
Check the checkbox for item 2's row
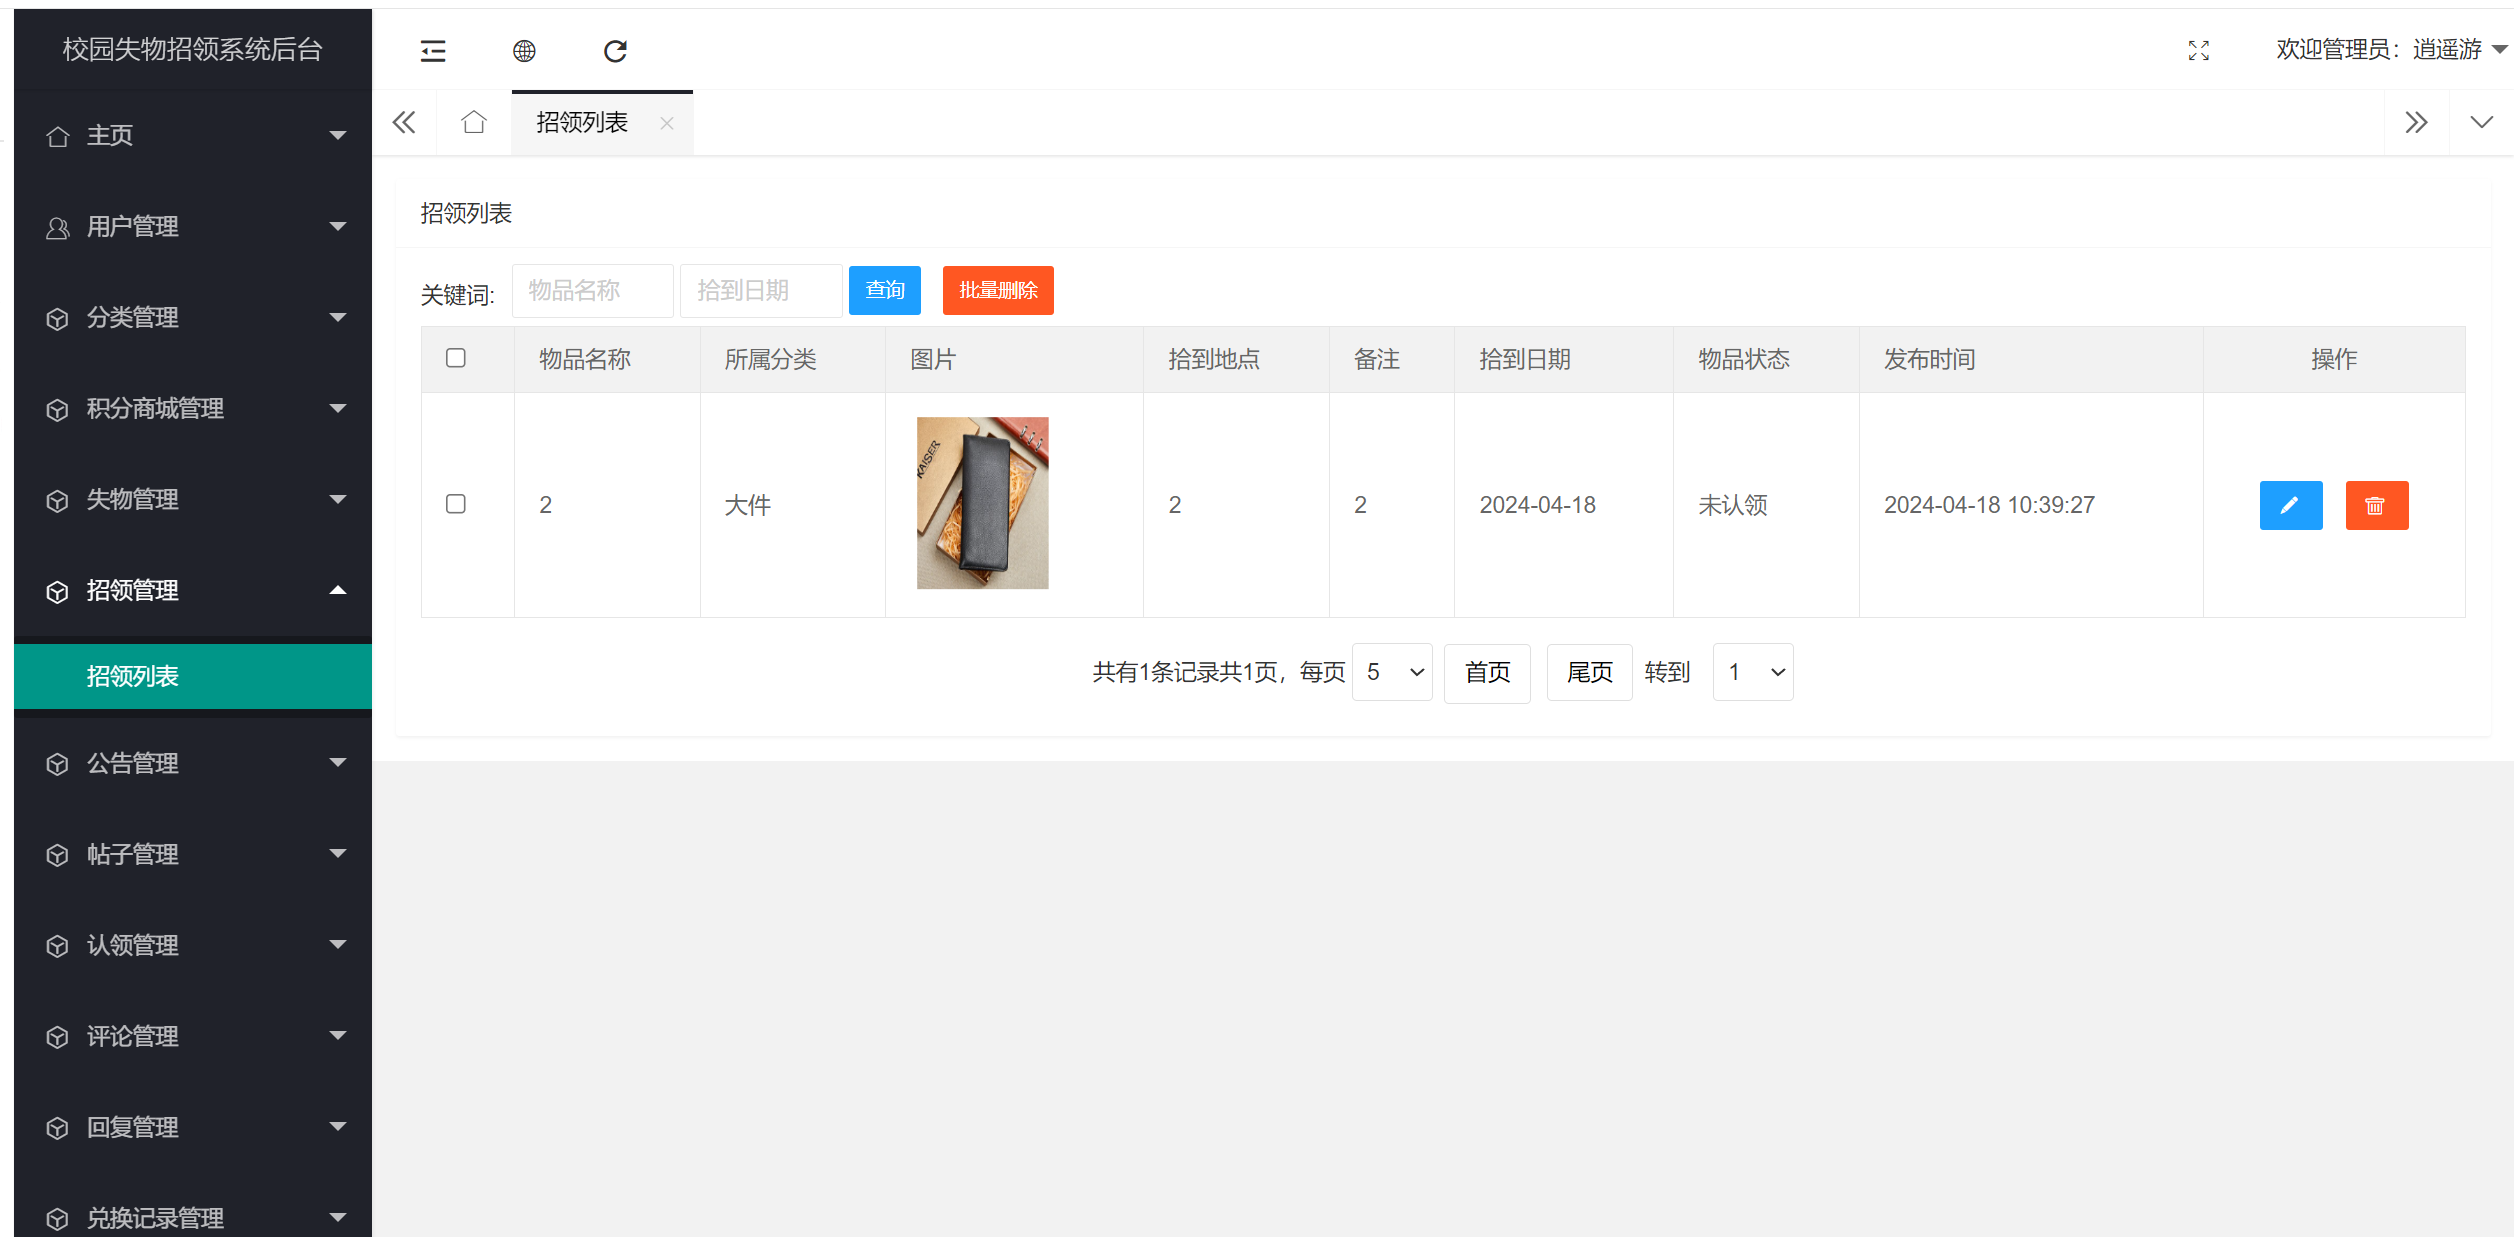(x=456, y=504)
